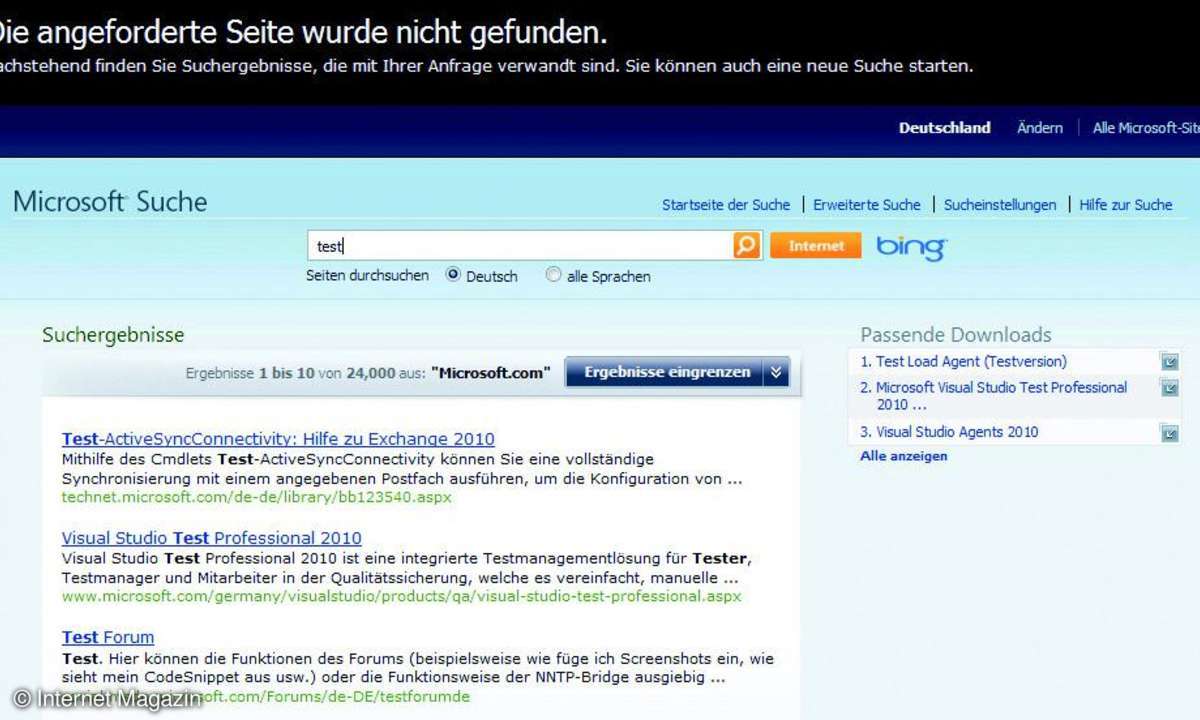Click the Suchergebnisse heading
Image resolution: width=1200 pixels, height=720 pixels.
pos(113,335)
